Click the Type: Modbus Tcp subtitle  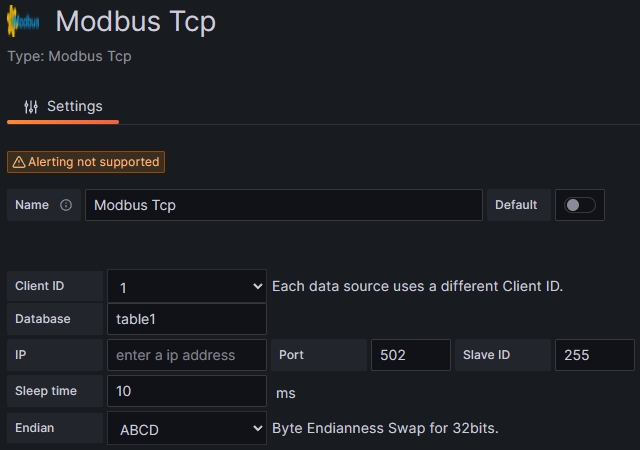click(69, 56)
